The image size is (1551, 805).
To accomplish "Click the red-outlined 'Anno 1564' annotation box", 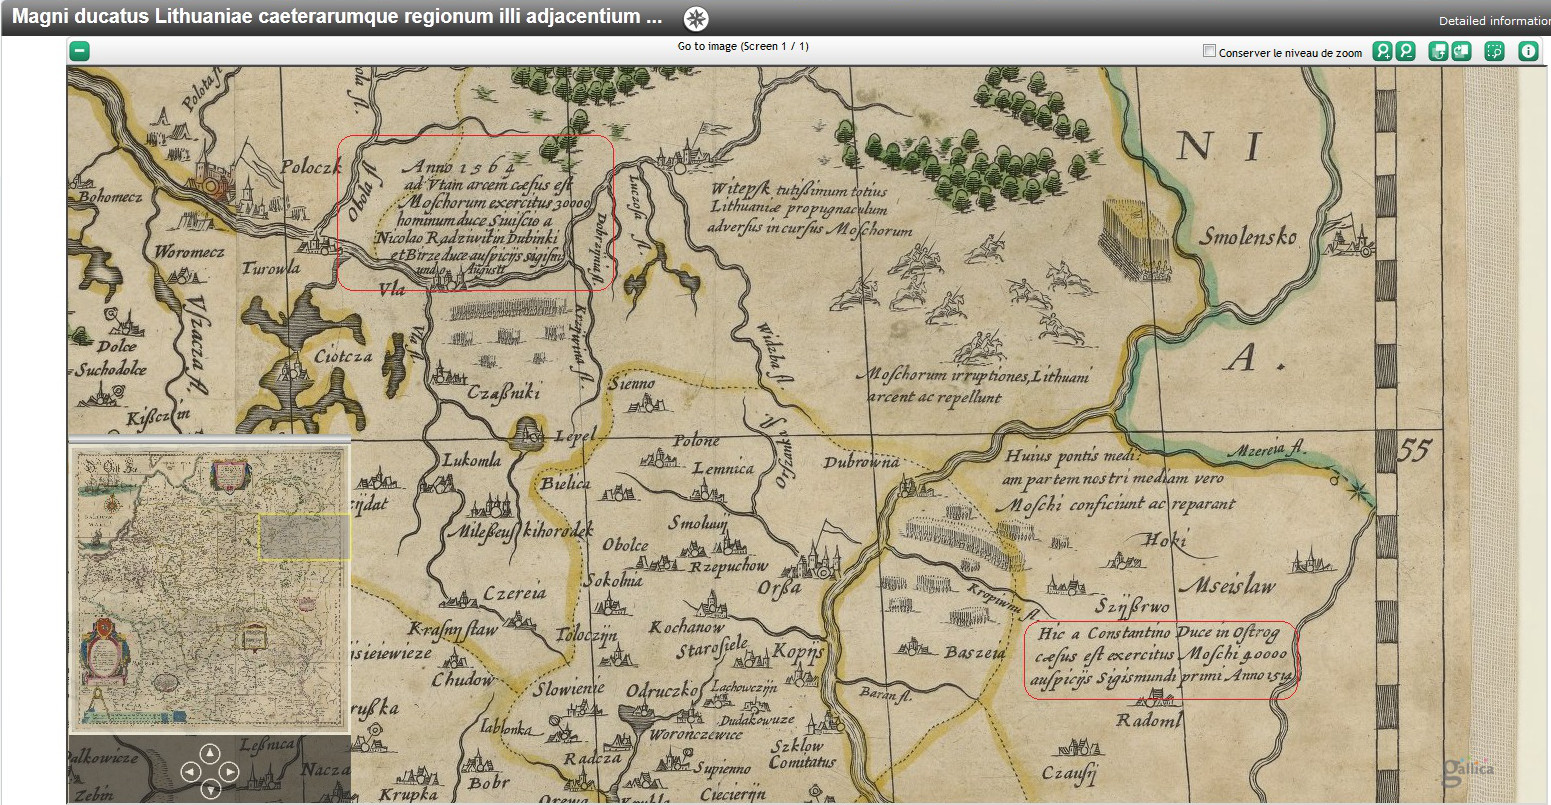I will (x=475, y=212).
